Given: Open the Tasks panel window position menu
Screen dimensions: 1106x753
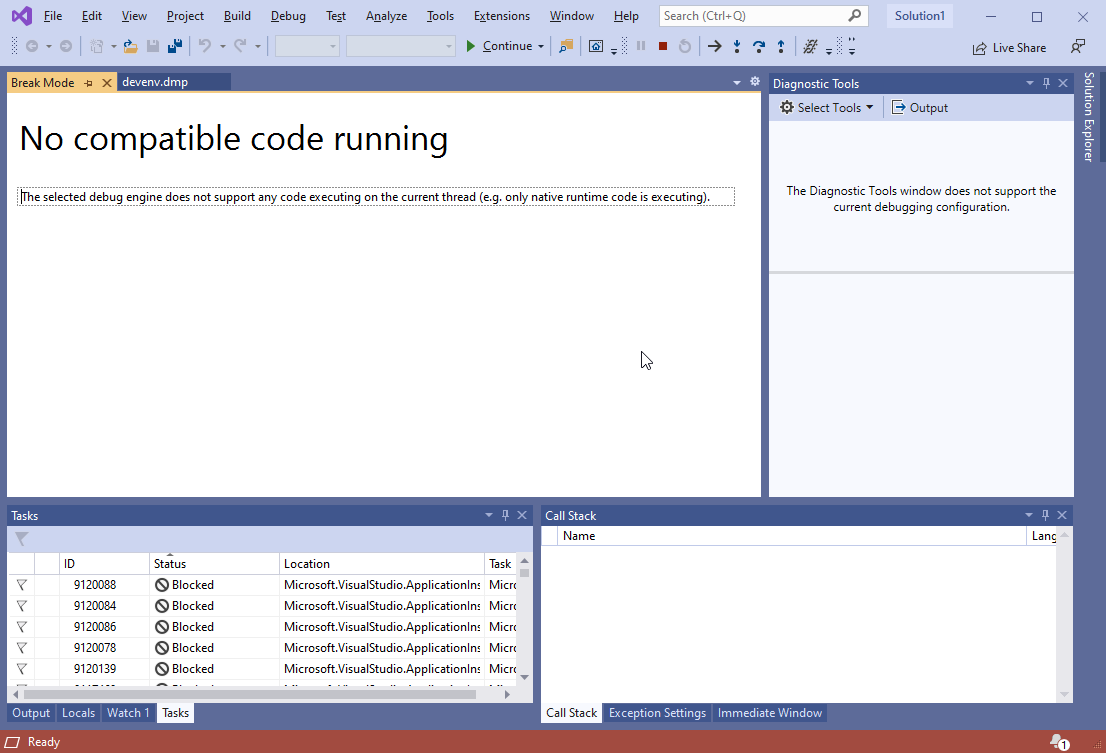Looking at the screenshot, I should click(x=489, y=515).
